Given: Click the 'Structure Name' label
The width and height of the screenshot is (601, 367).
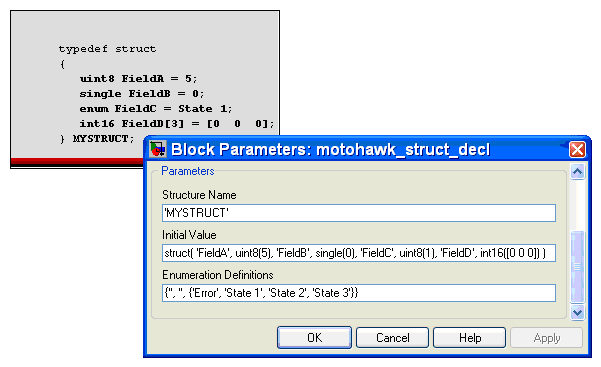Looking at the screenshot, I should (x=199, y=195).
